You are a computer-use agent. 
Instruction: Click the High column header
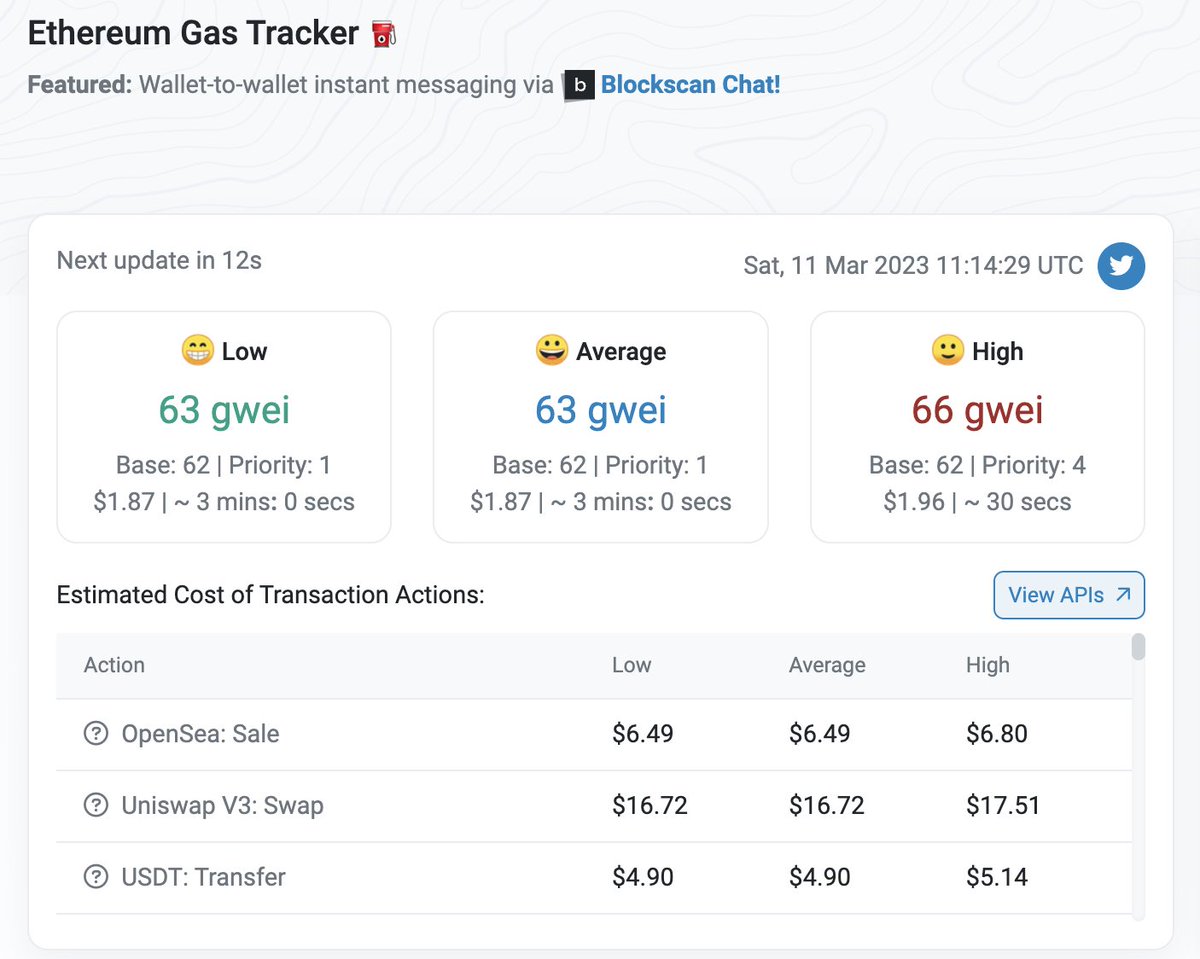tap(987, 665)
